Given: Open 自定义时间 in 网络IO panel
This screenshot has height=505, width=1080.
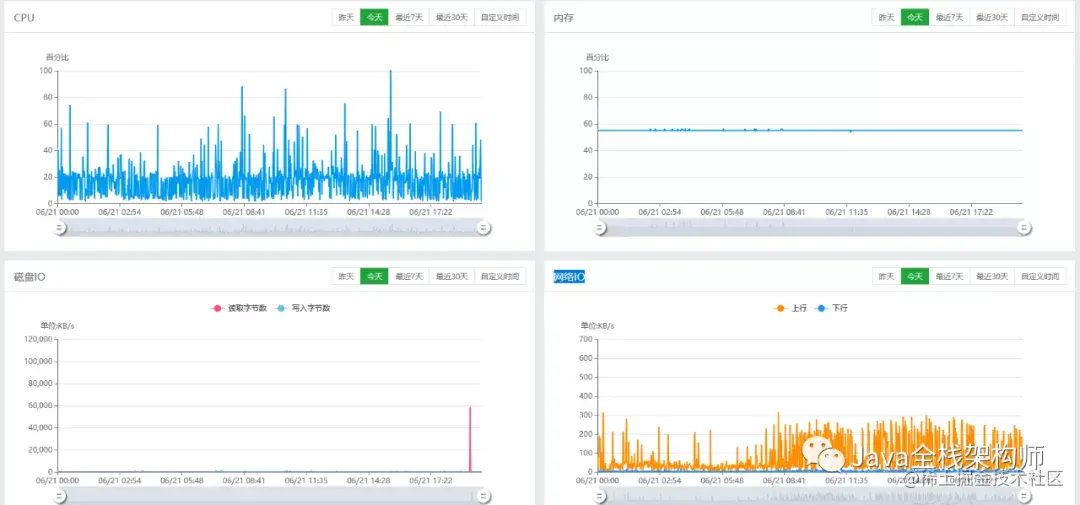Looking at the screenshot, I should click(x=1041, y=276).
